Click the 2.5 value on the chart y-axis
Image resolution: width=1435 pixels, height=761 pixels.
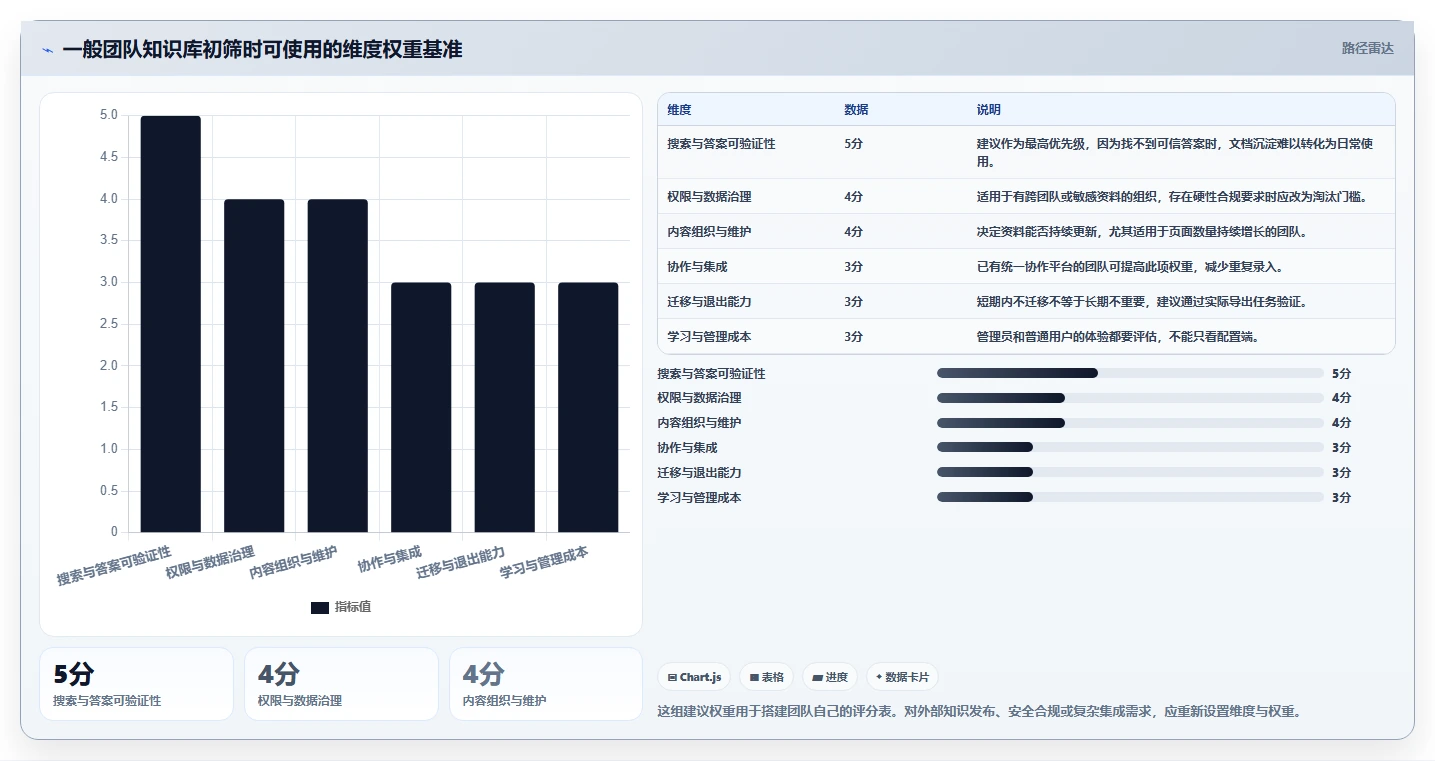[x=108, y=324]
